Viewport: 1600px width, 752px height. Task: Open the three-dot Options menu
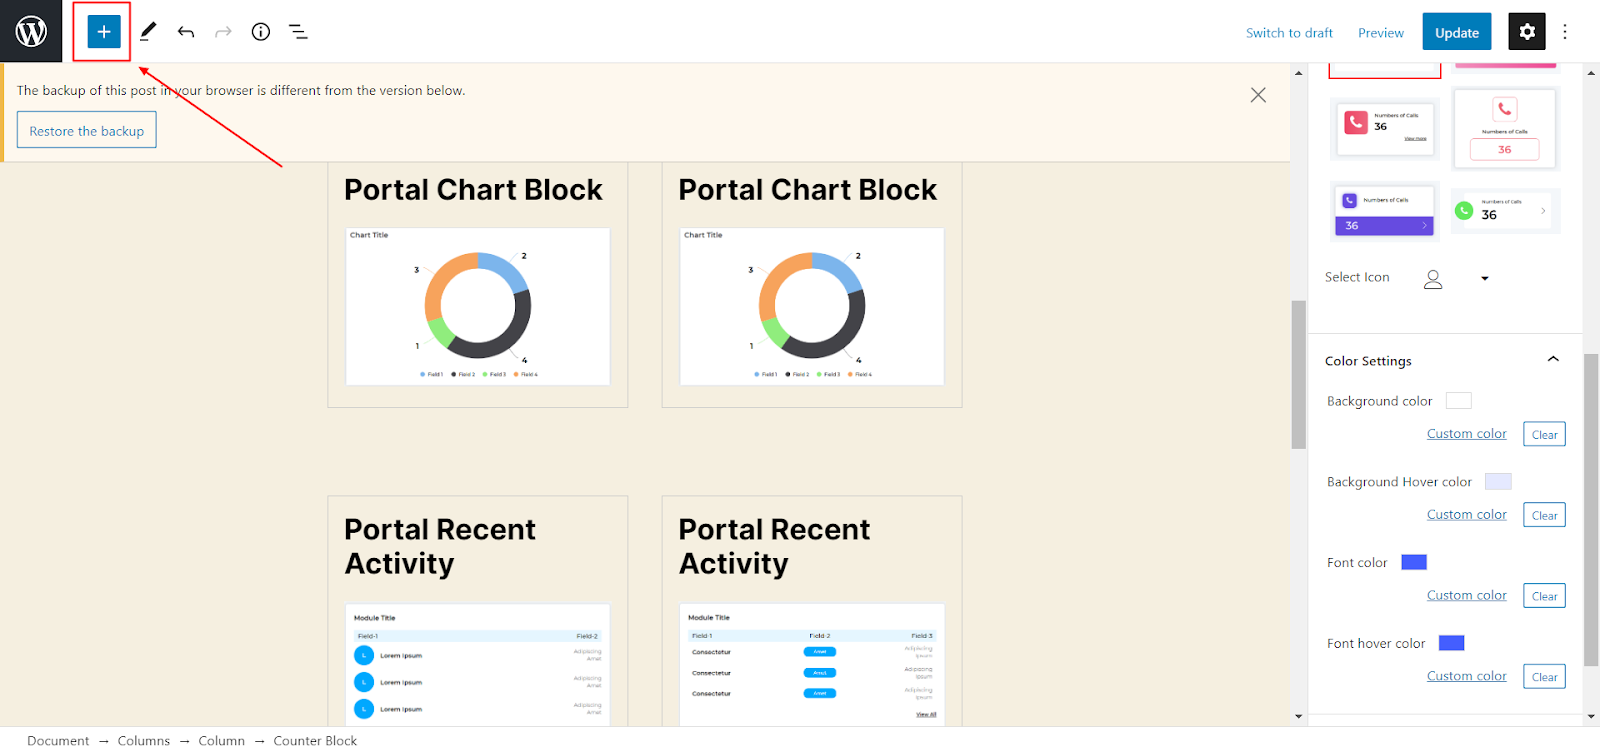pos(1565,32)
